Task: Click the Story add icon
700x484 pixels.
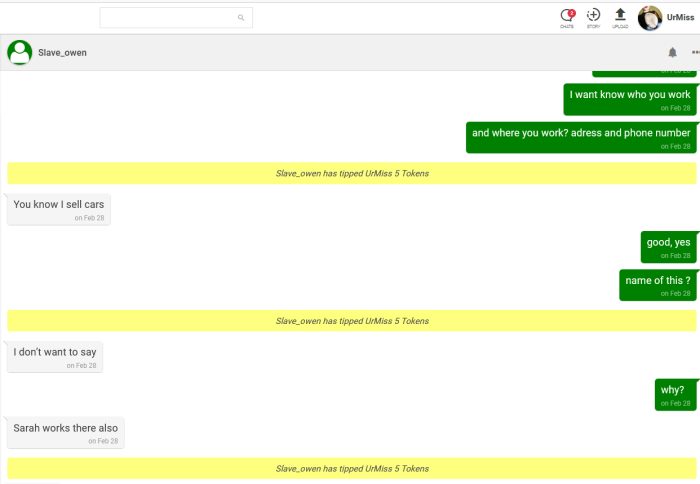Action: tap(593, 16)
